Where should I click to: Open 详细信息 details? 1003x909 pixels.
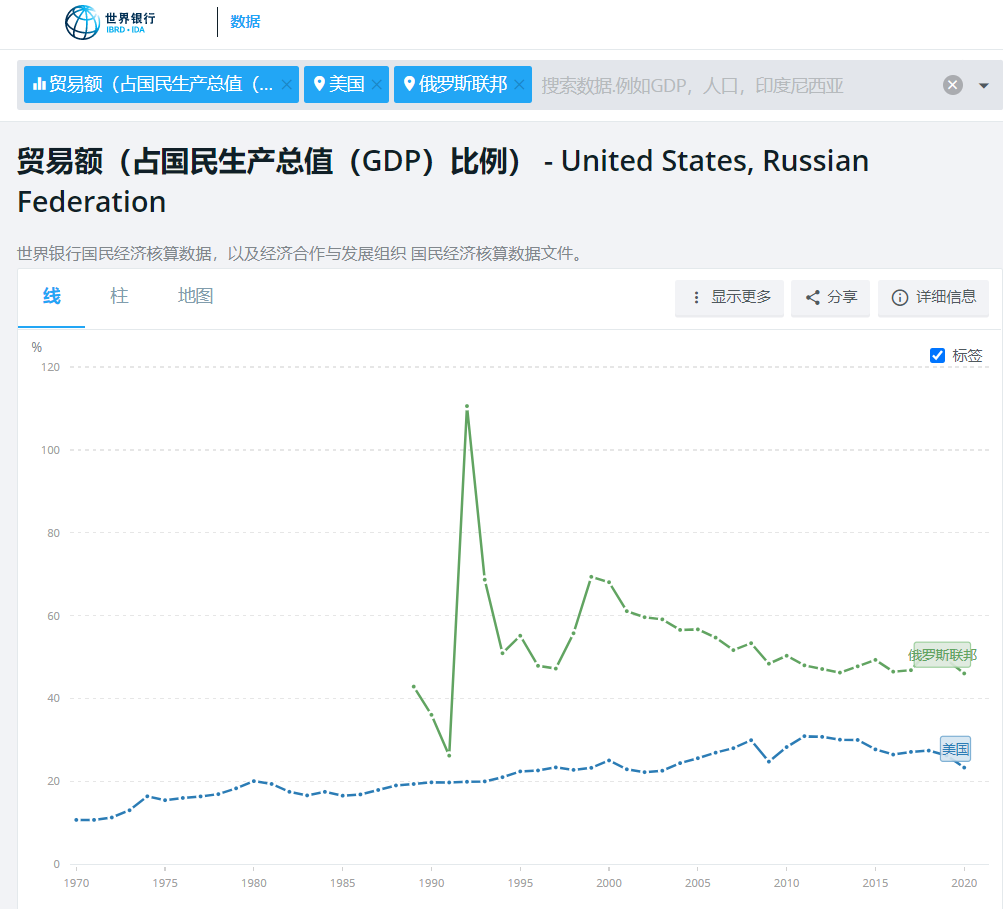[x=933, y=297]
